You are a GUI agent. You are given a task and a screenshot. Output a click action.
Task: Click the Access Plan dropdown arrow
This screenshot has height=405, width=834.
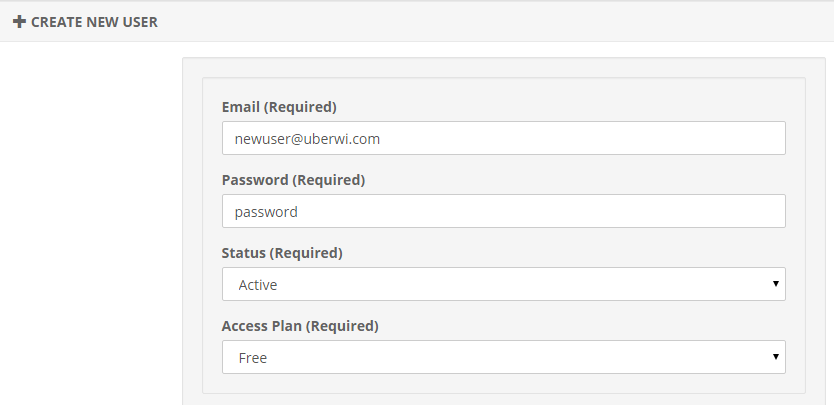pos(775,357)
